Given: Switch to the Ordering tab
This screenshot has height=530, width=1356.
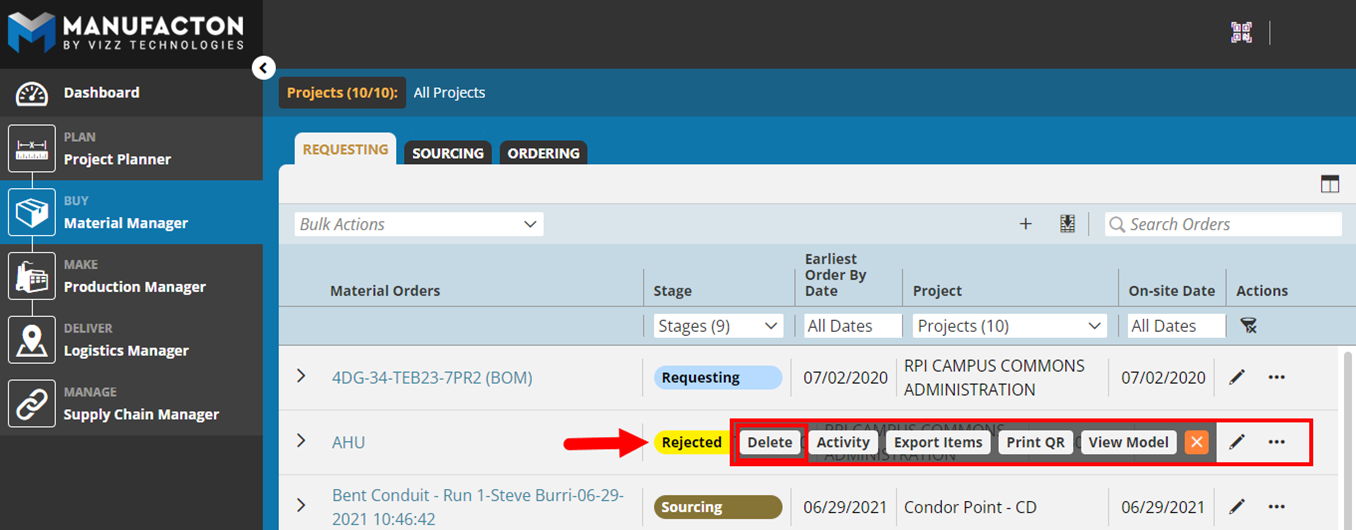Looking at the screenshot, I should [x=543, y=153].
